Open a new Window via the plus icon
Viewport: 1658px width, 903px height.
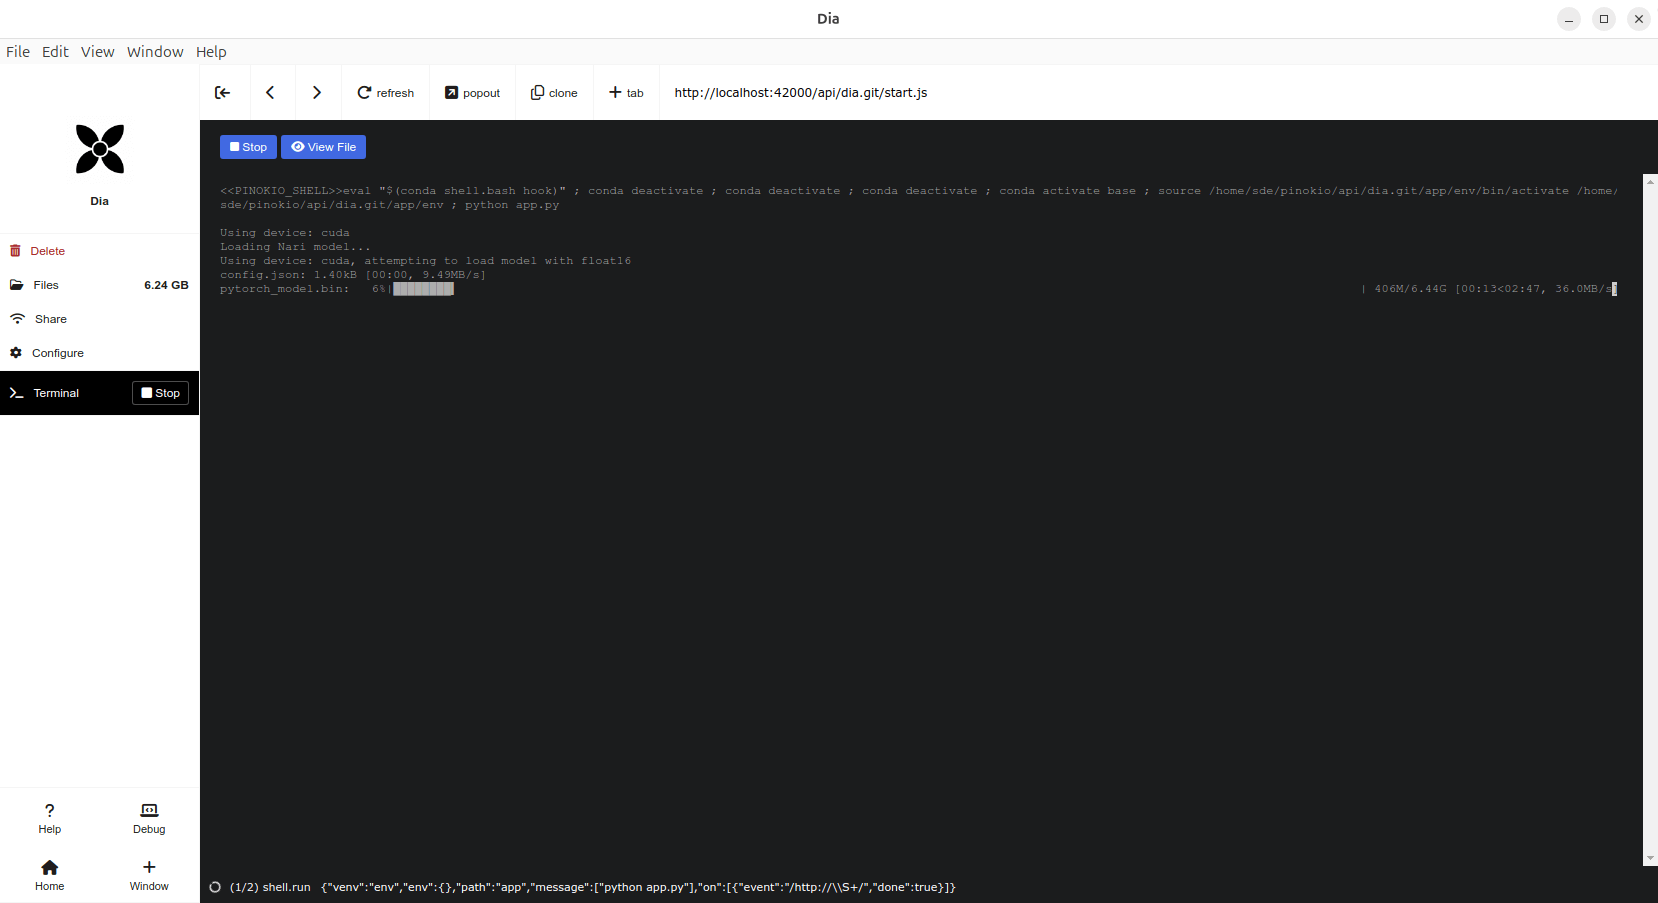148,873
